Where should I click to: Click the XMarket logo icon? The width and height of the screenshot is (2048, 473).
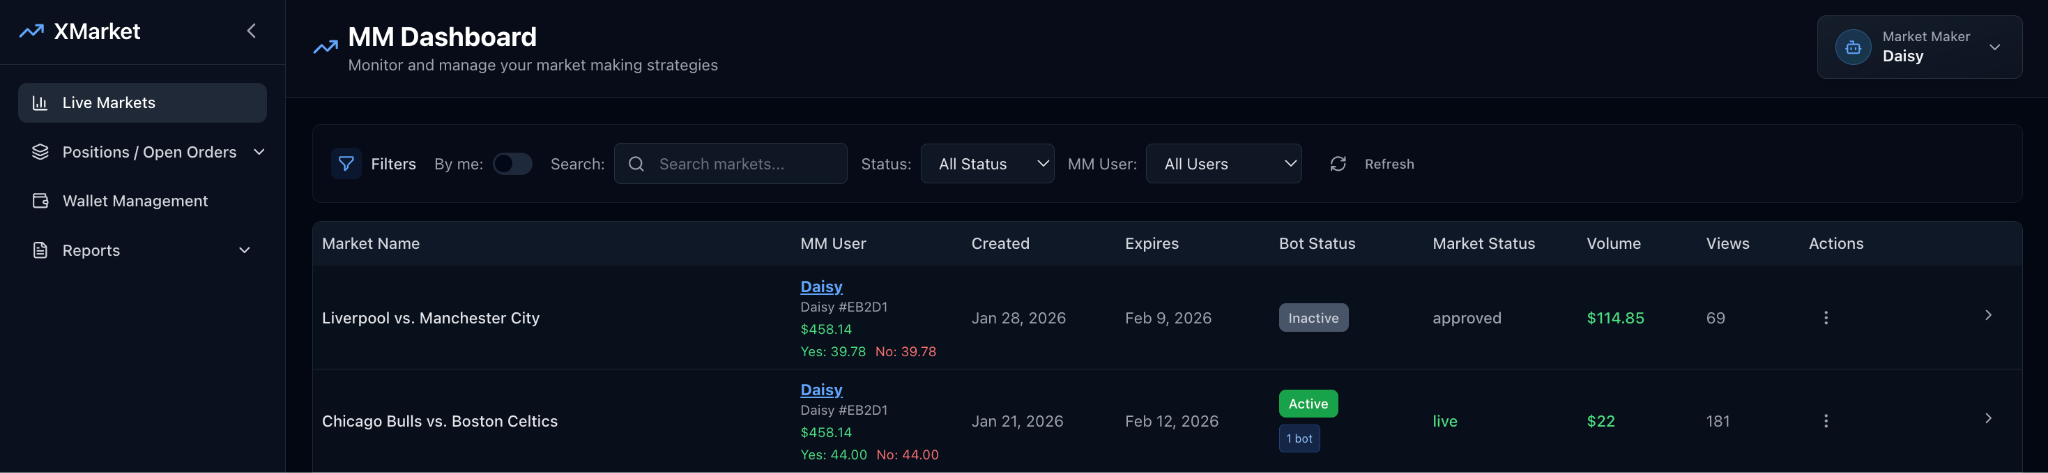[31, 31]
